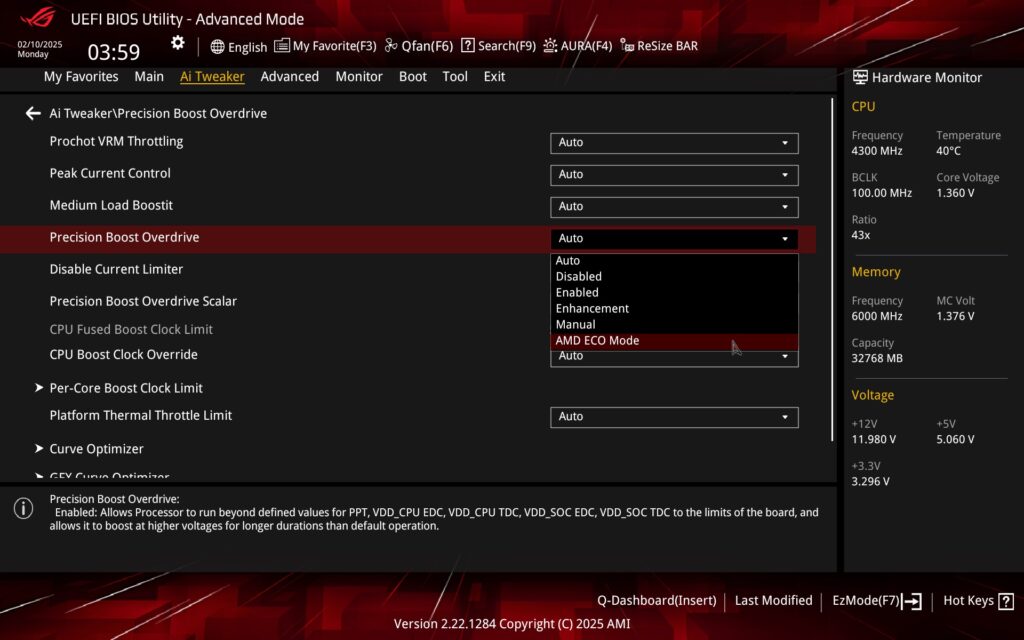1024x640 pixels.
Task: Expand the Curve Optimizer submenu
Action: [x=96, y=449]
